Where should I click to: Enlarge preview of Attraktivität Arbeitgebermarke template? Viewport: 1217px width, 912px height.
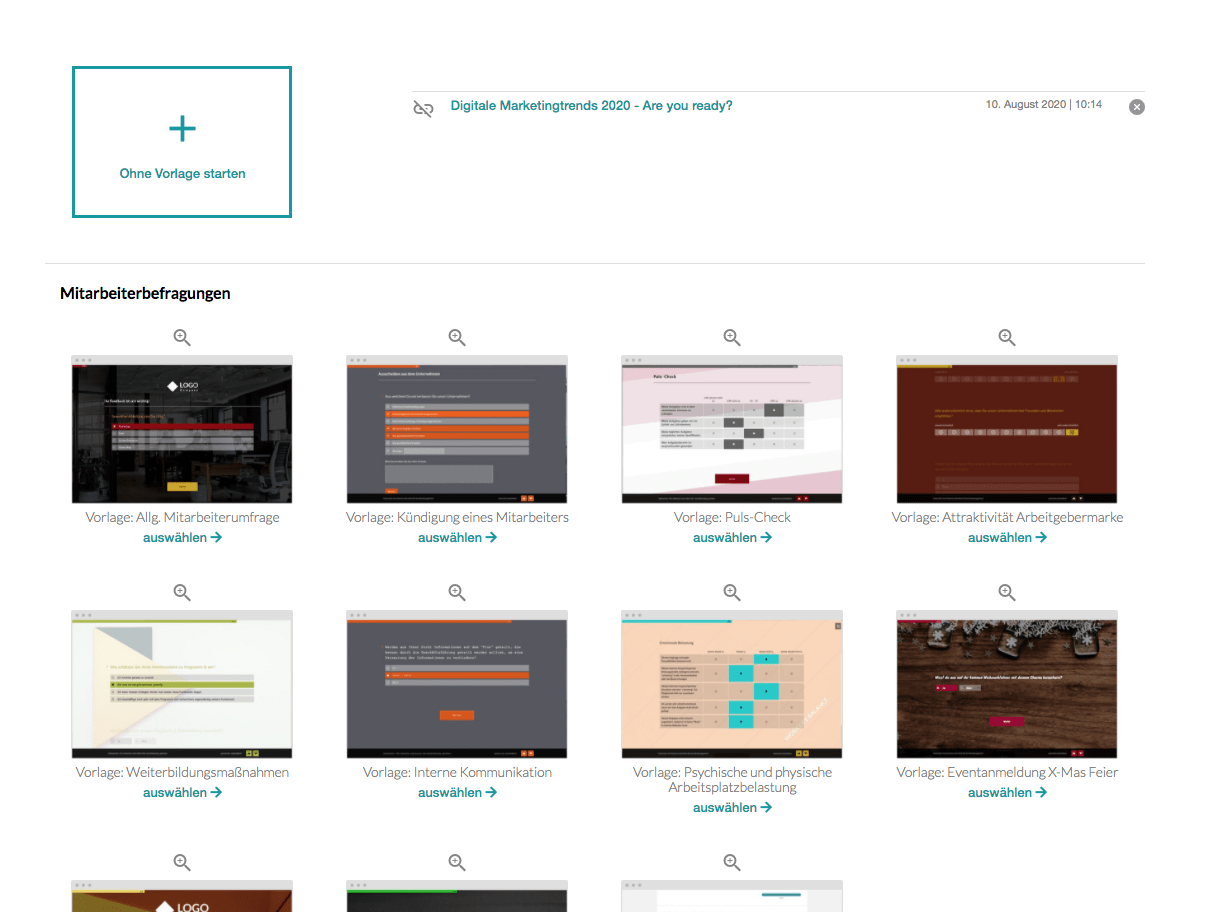pos(1007,338)
